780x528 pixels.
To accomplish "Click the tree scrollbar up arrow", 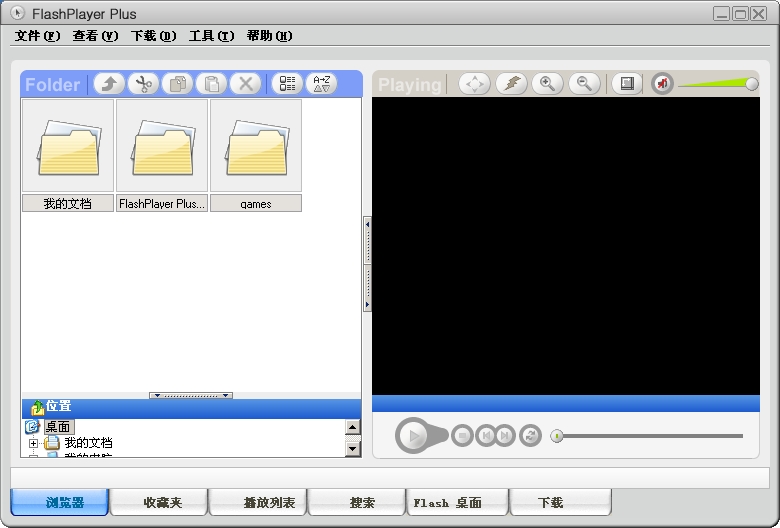I will [353, 427].
